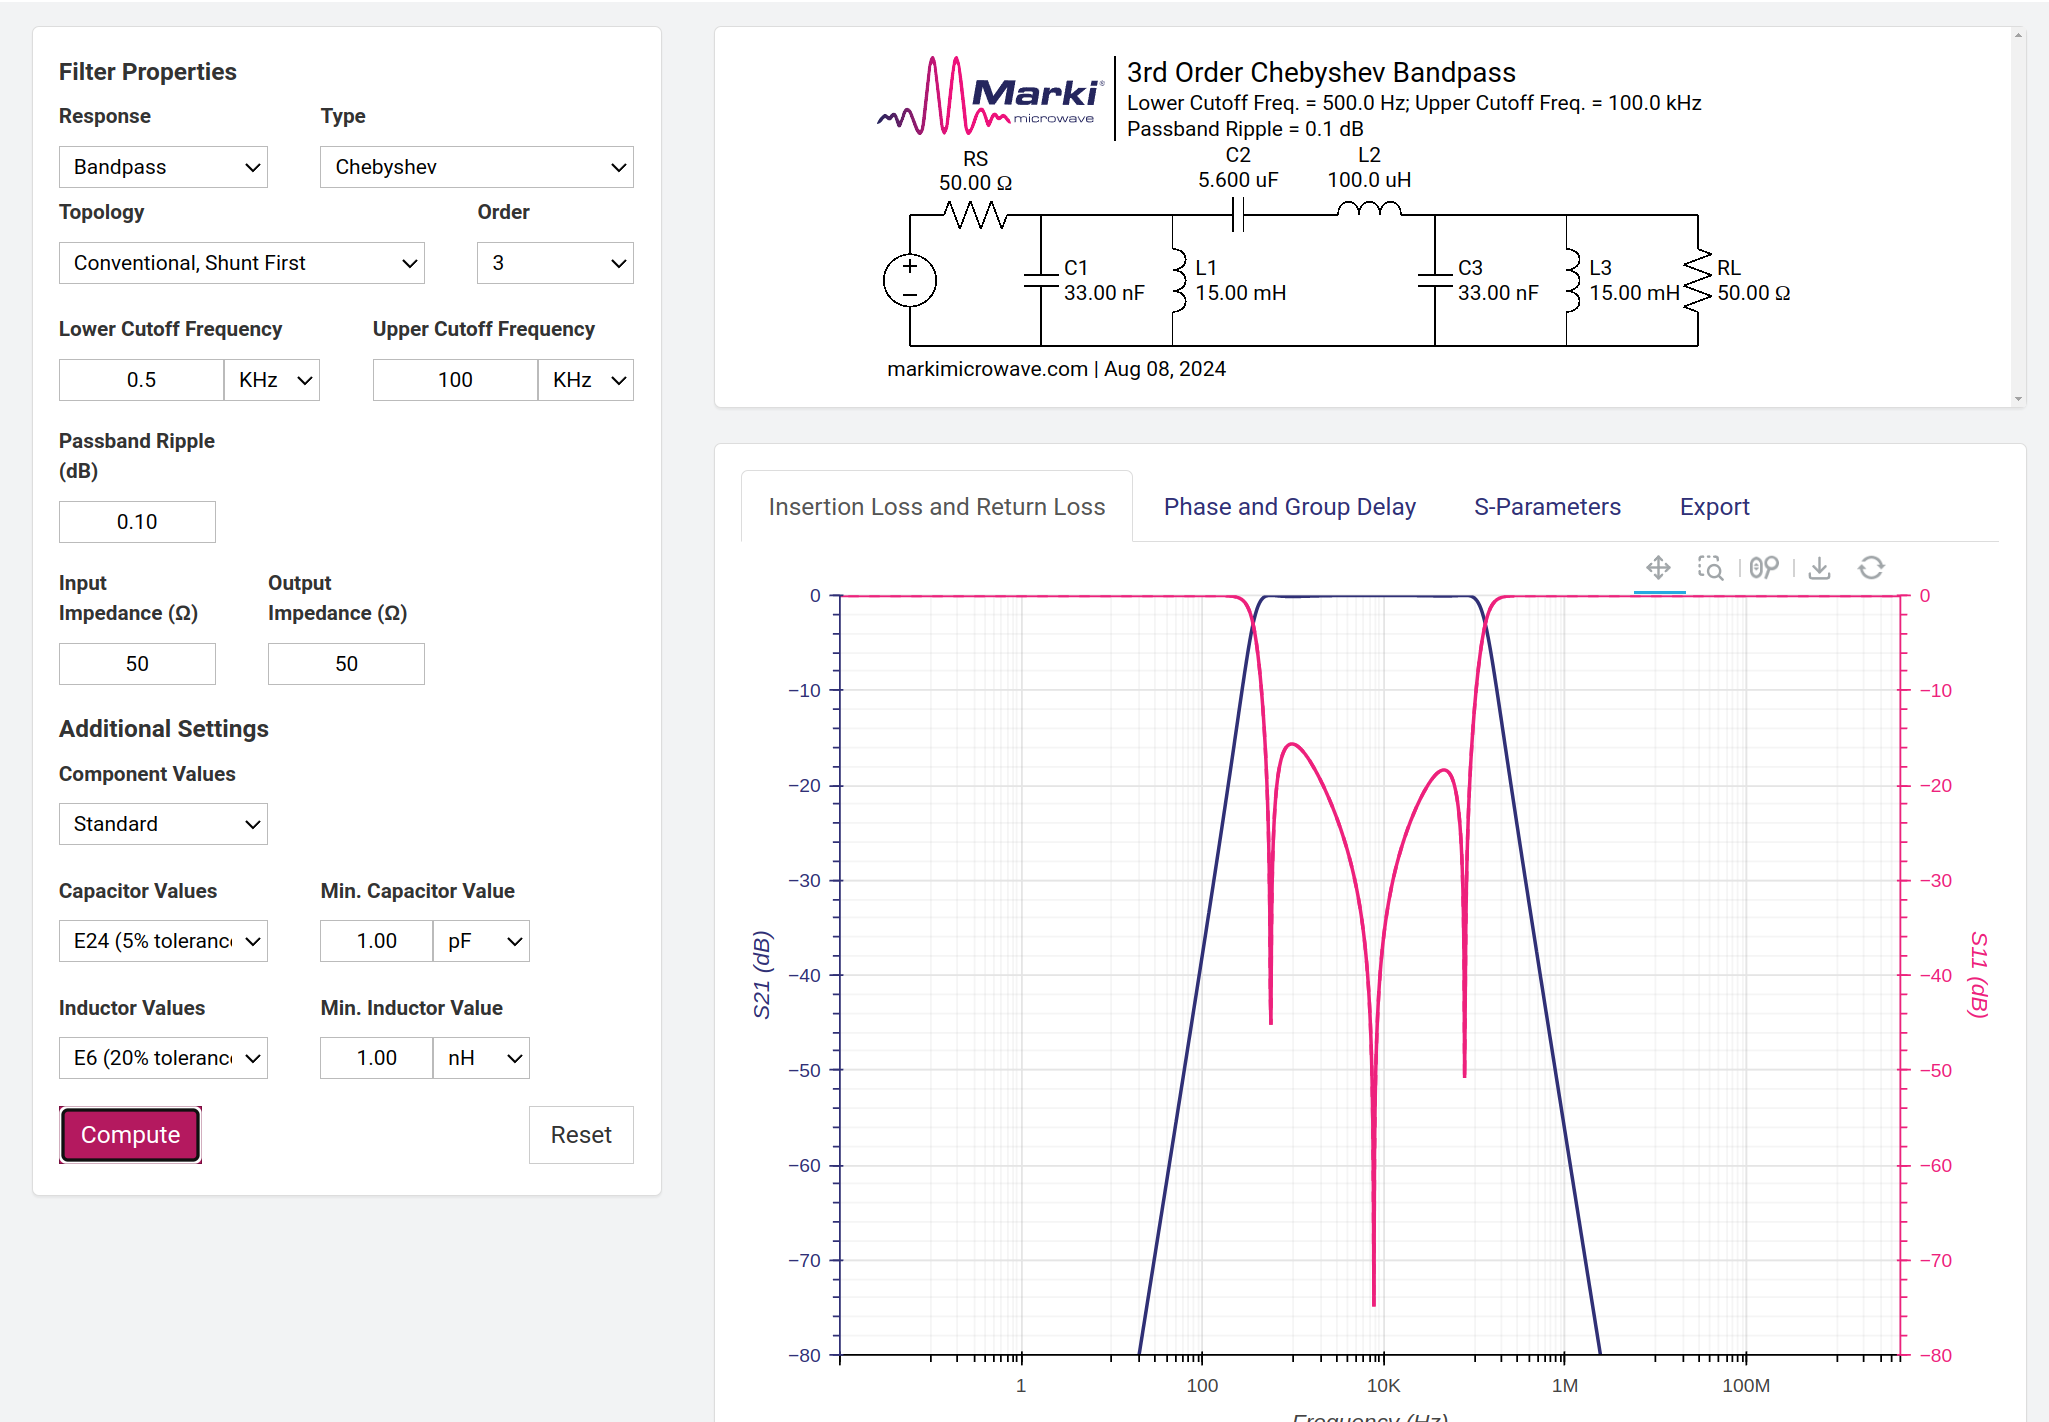This screenshot has width=2049, height=1422.
Task: Activate the Pan tool on the plot
Action: (x=1658, y=568)
